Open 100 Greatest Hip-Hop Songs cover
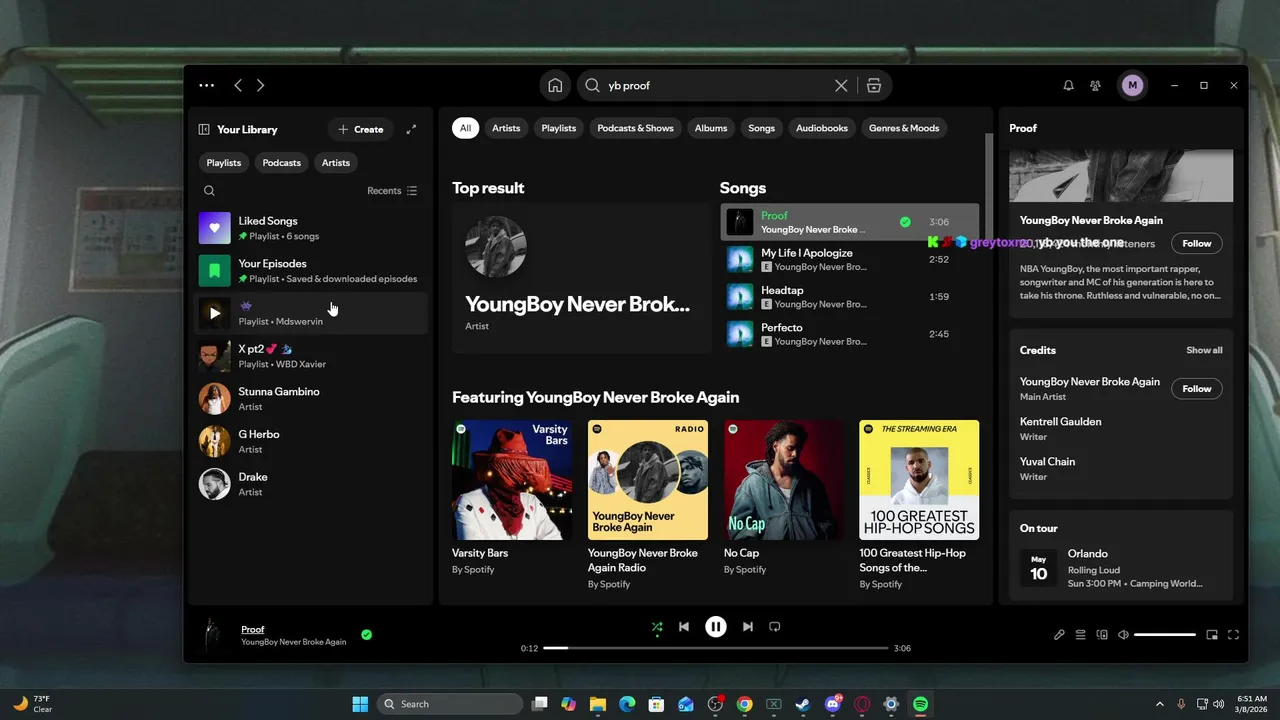The image size is (1280, 720). 919,480
